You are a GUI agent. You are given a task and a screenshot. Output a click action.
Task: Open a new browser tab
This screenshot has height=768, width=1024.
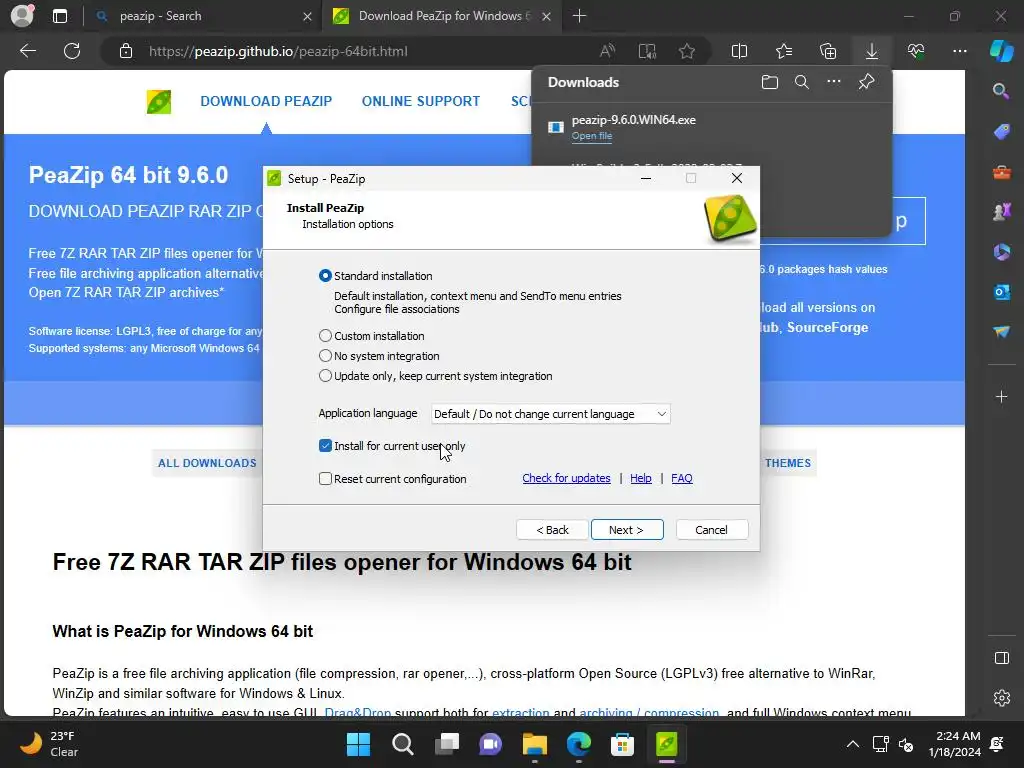[x=579, y=16]
